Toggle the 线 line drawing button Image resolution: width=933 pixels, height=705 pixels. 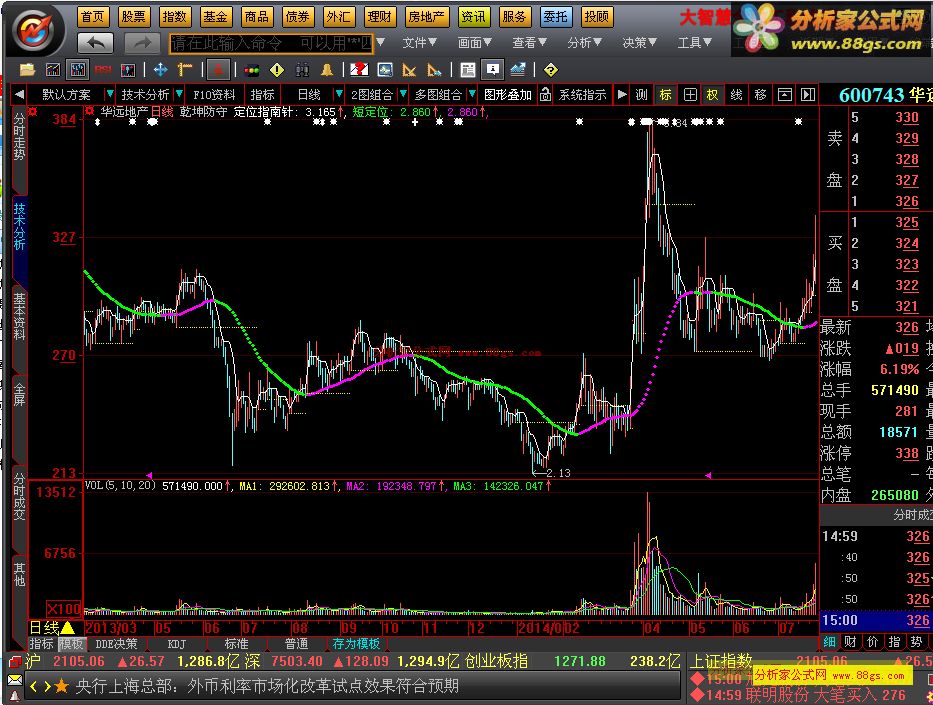[x=736, y=95]
